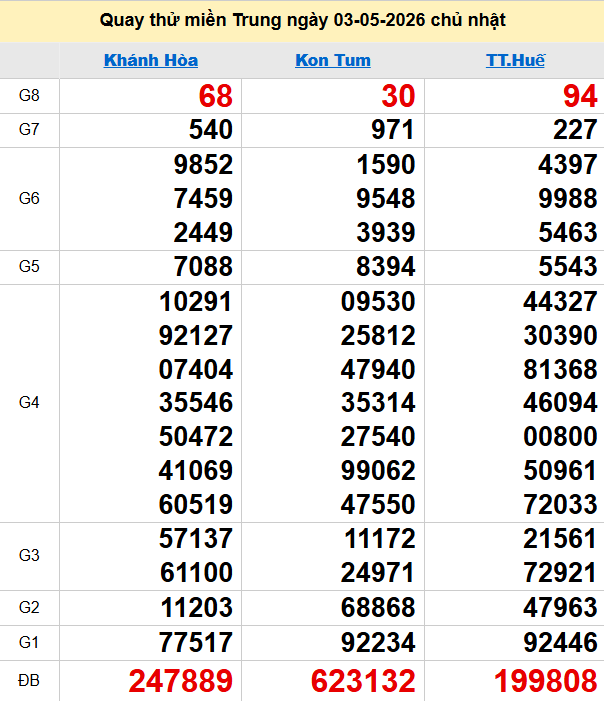Click Kon Tum special prize 623132
This screenshot has height=701, width=604.
(x=363, y=681)
